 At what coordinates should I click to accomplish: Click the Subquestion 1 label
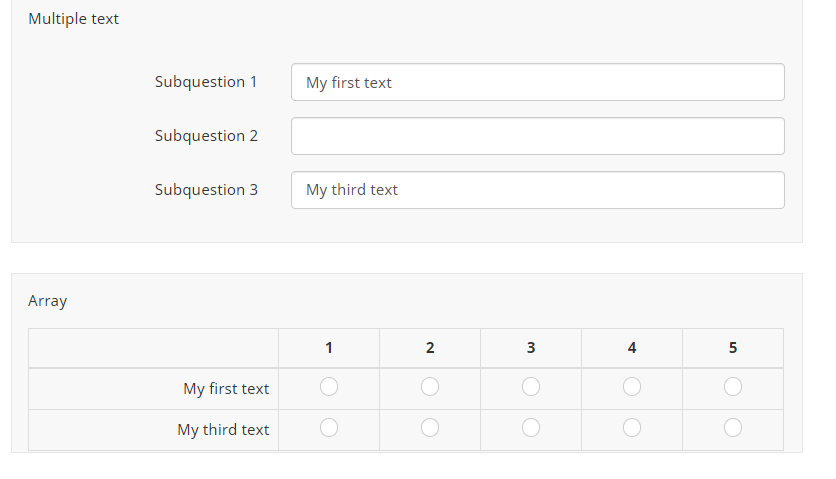tap(206, 82)
